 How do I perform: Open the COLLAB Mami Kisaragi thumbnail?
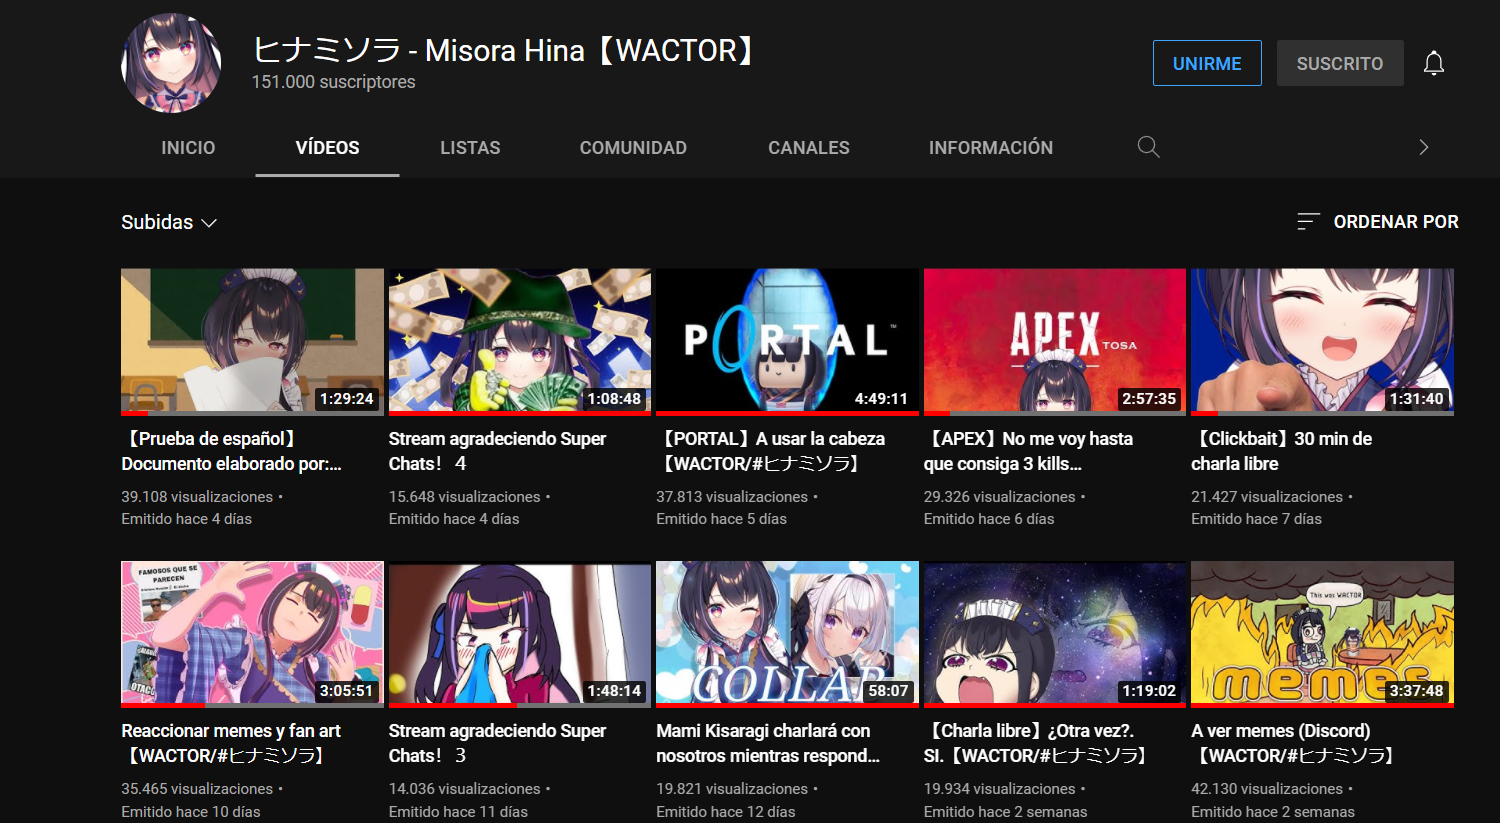[x=787, y=633]
